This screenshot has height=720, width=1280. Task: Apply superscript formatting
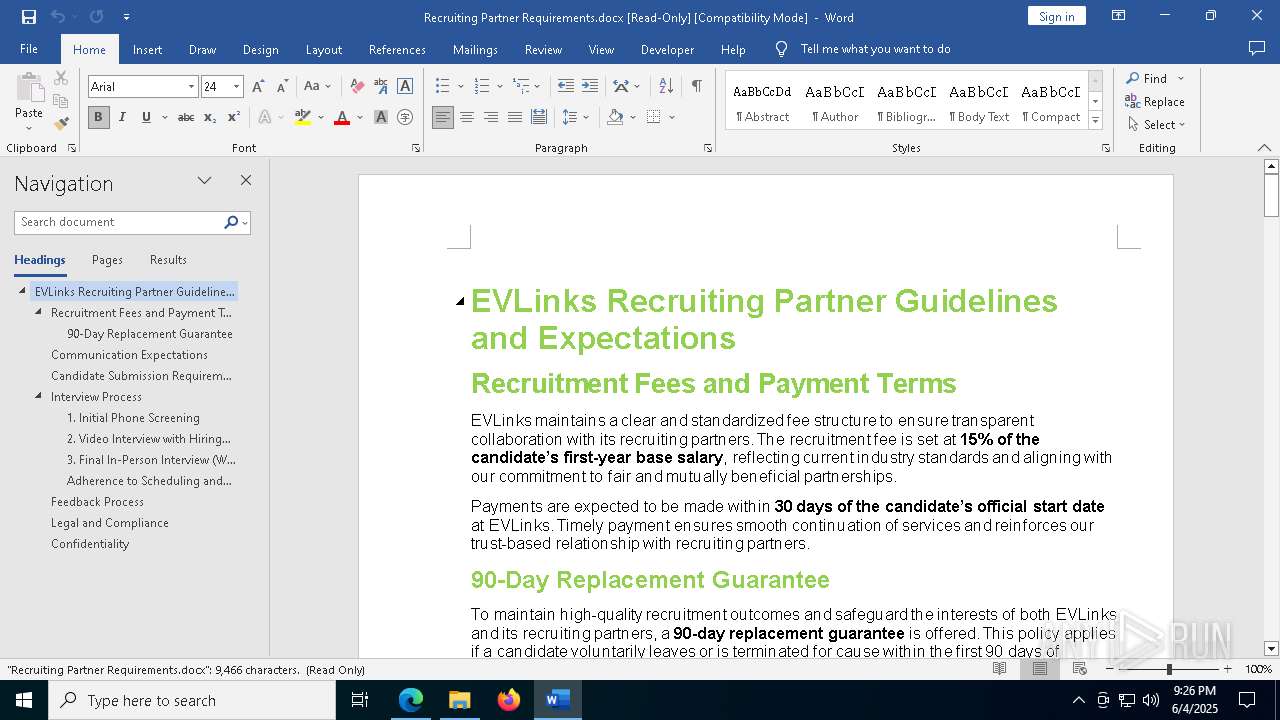coord(233,117)
